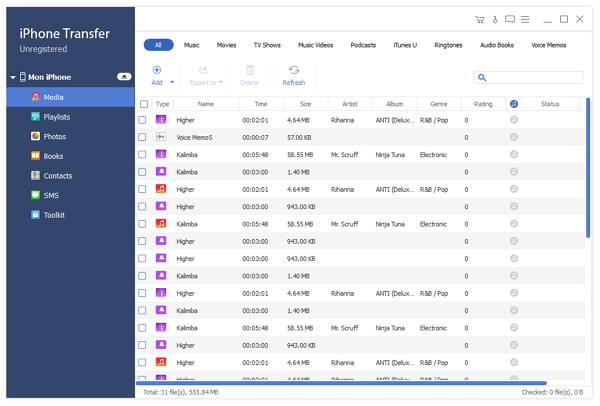Check first Kalimba 58.55 MB row checkbox

142,155
